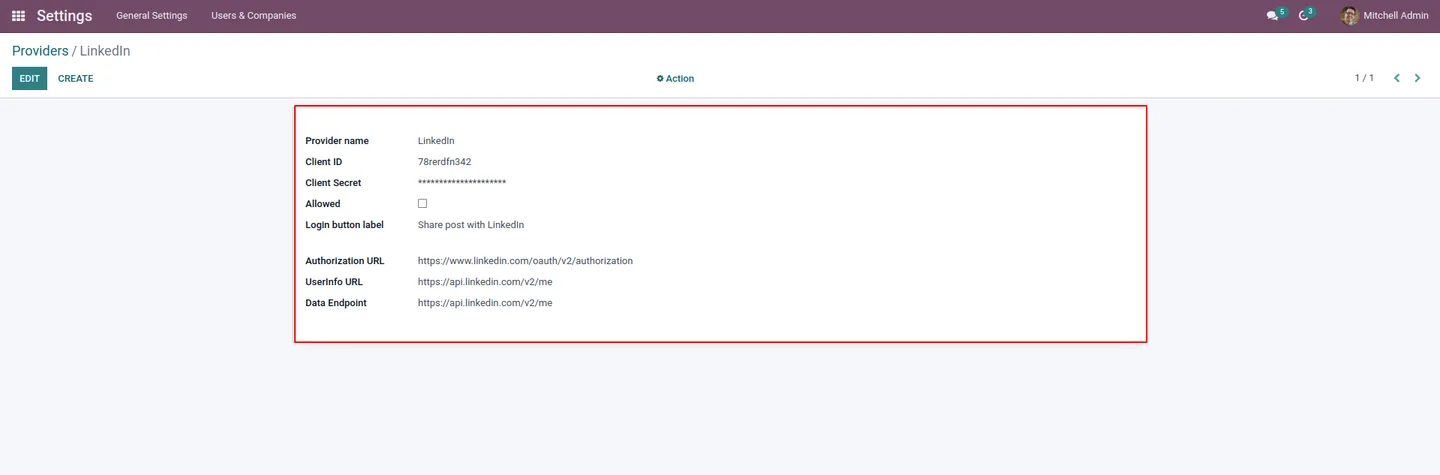The image size is (1440, 475).
Task: Go to next record arrow
Action: [x=1417, y=78]
